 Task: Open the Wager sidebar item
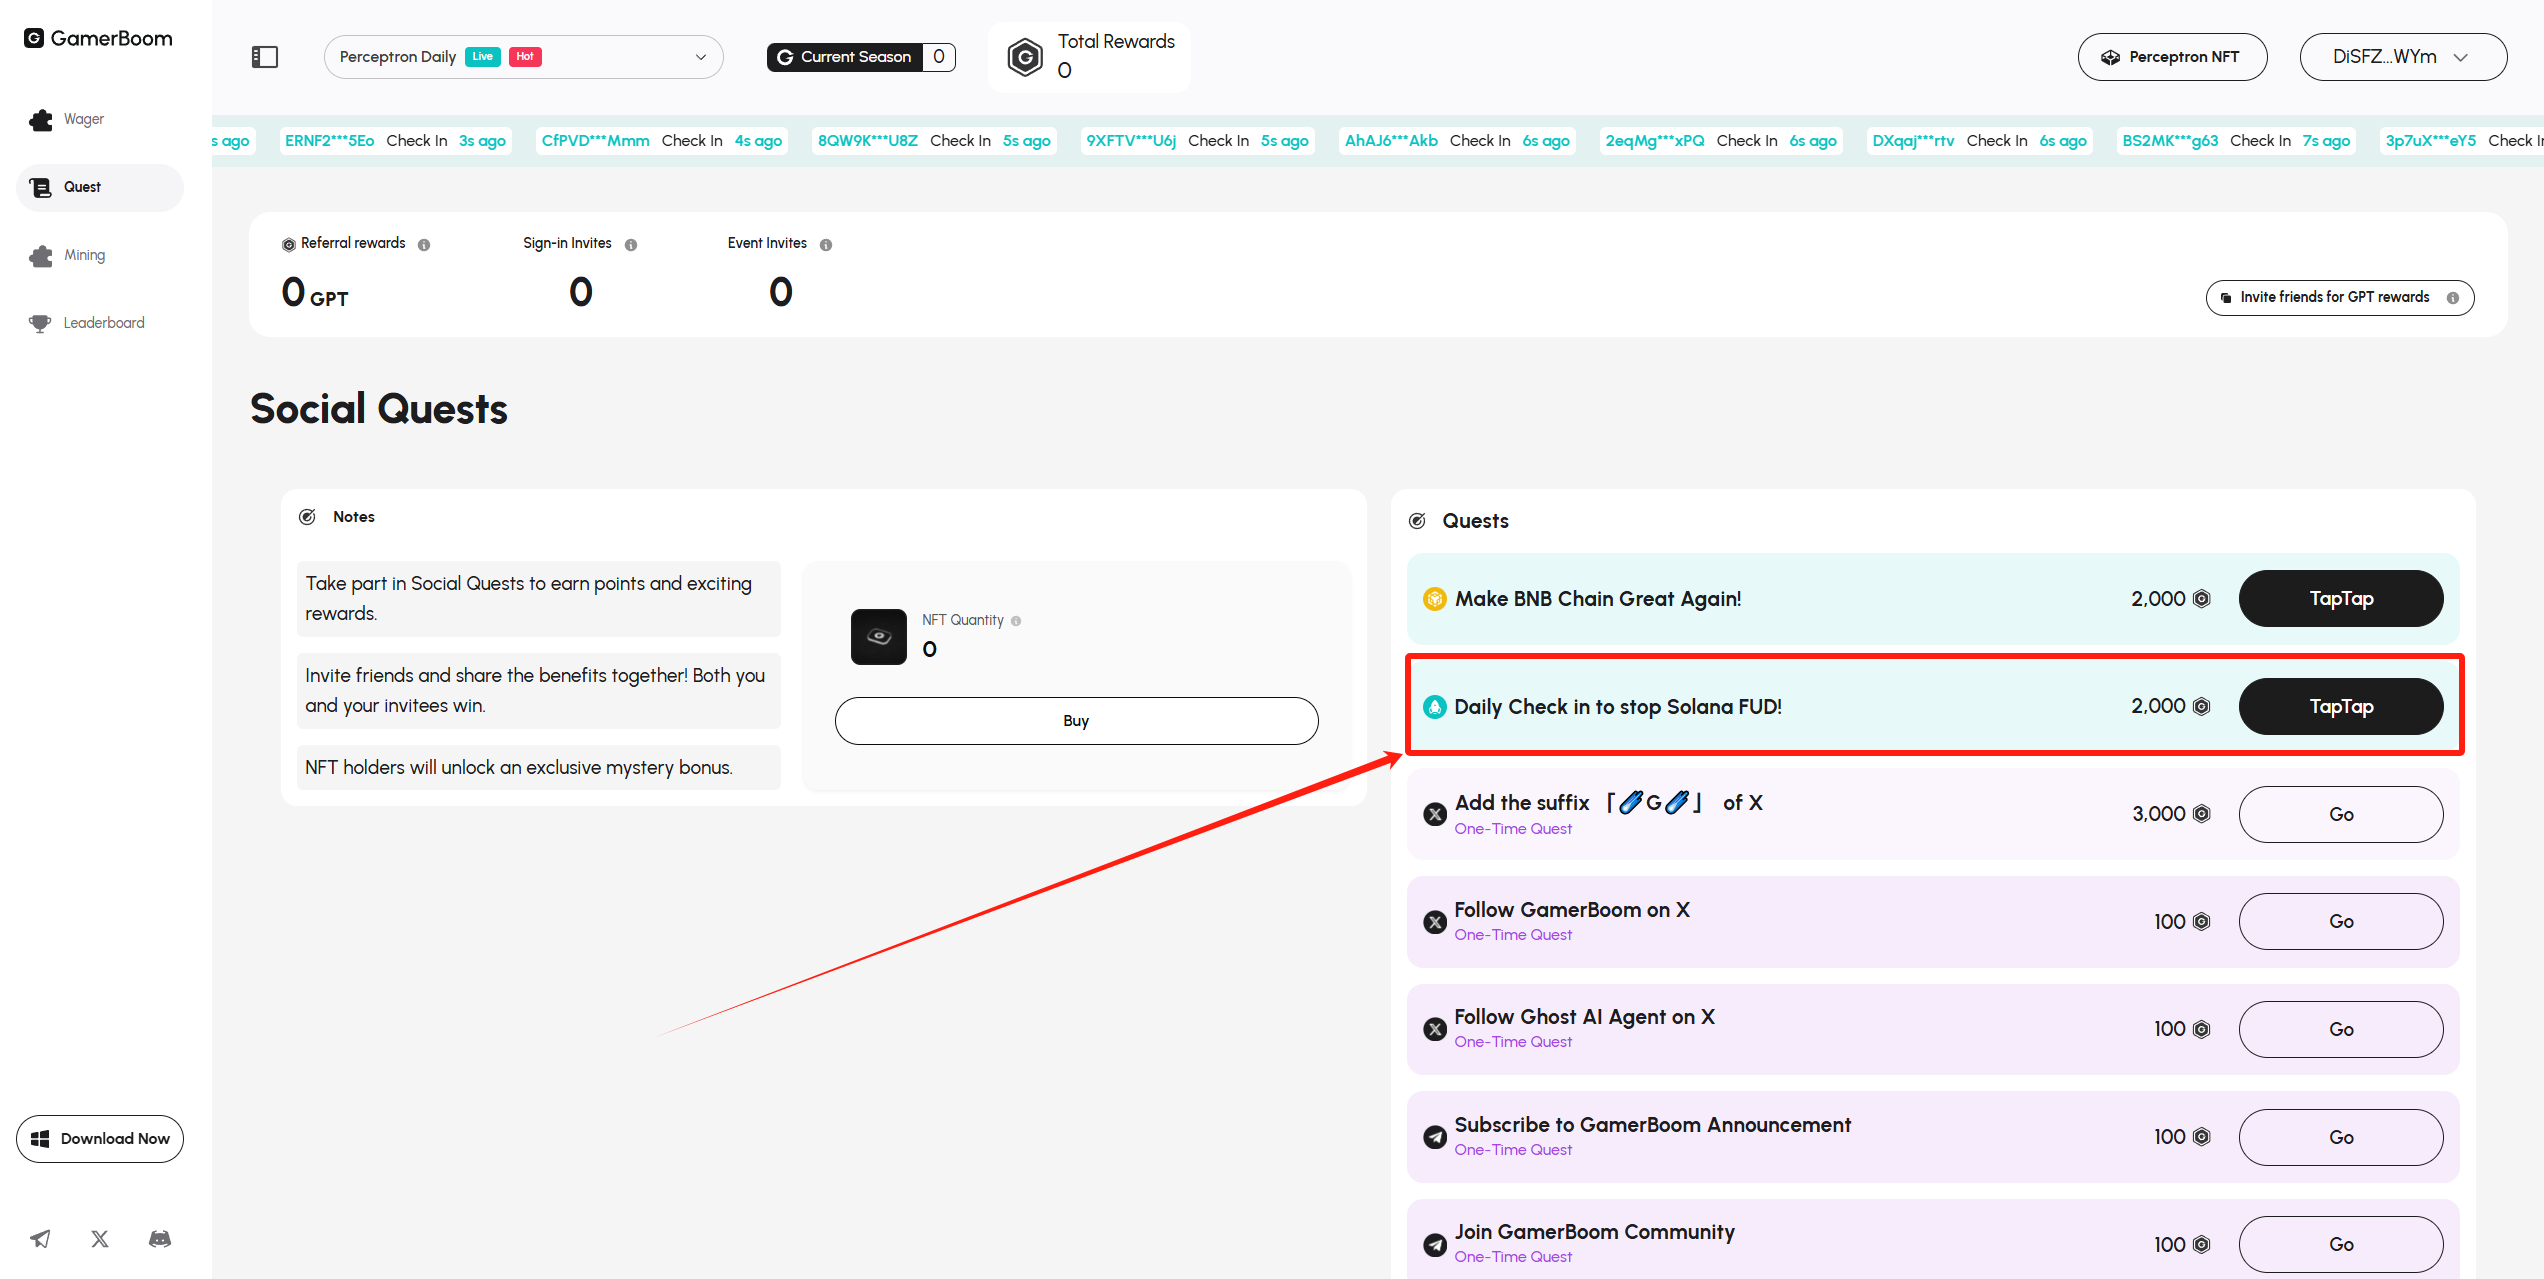click(x=99, y=119)
